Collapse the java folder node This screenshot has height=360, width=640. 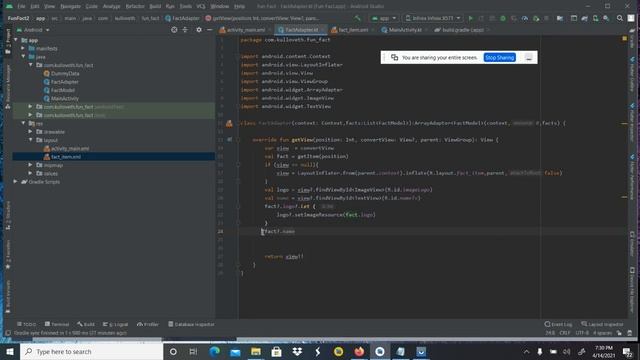click(23, 57)
